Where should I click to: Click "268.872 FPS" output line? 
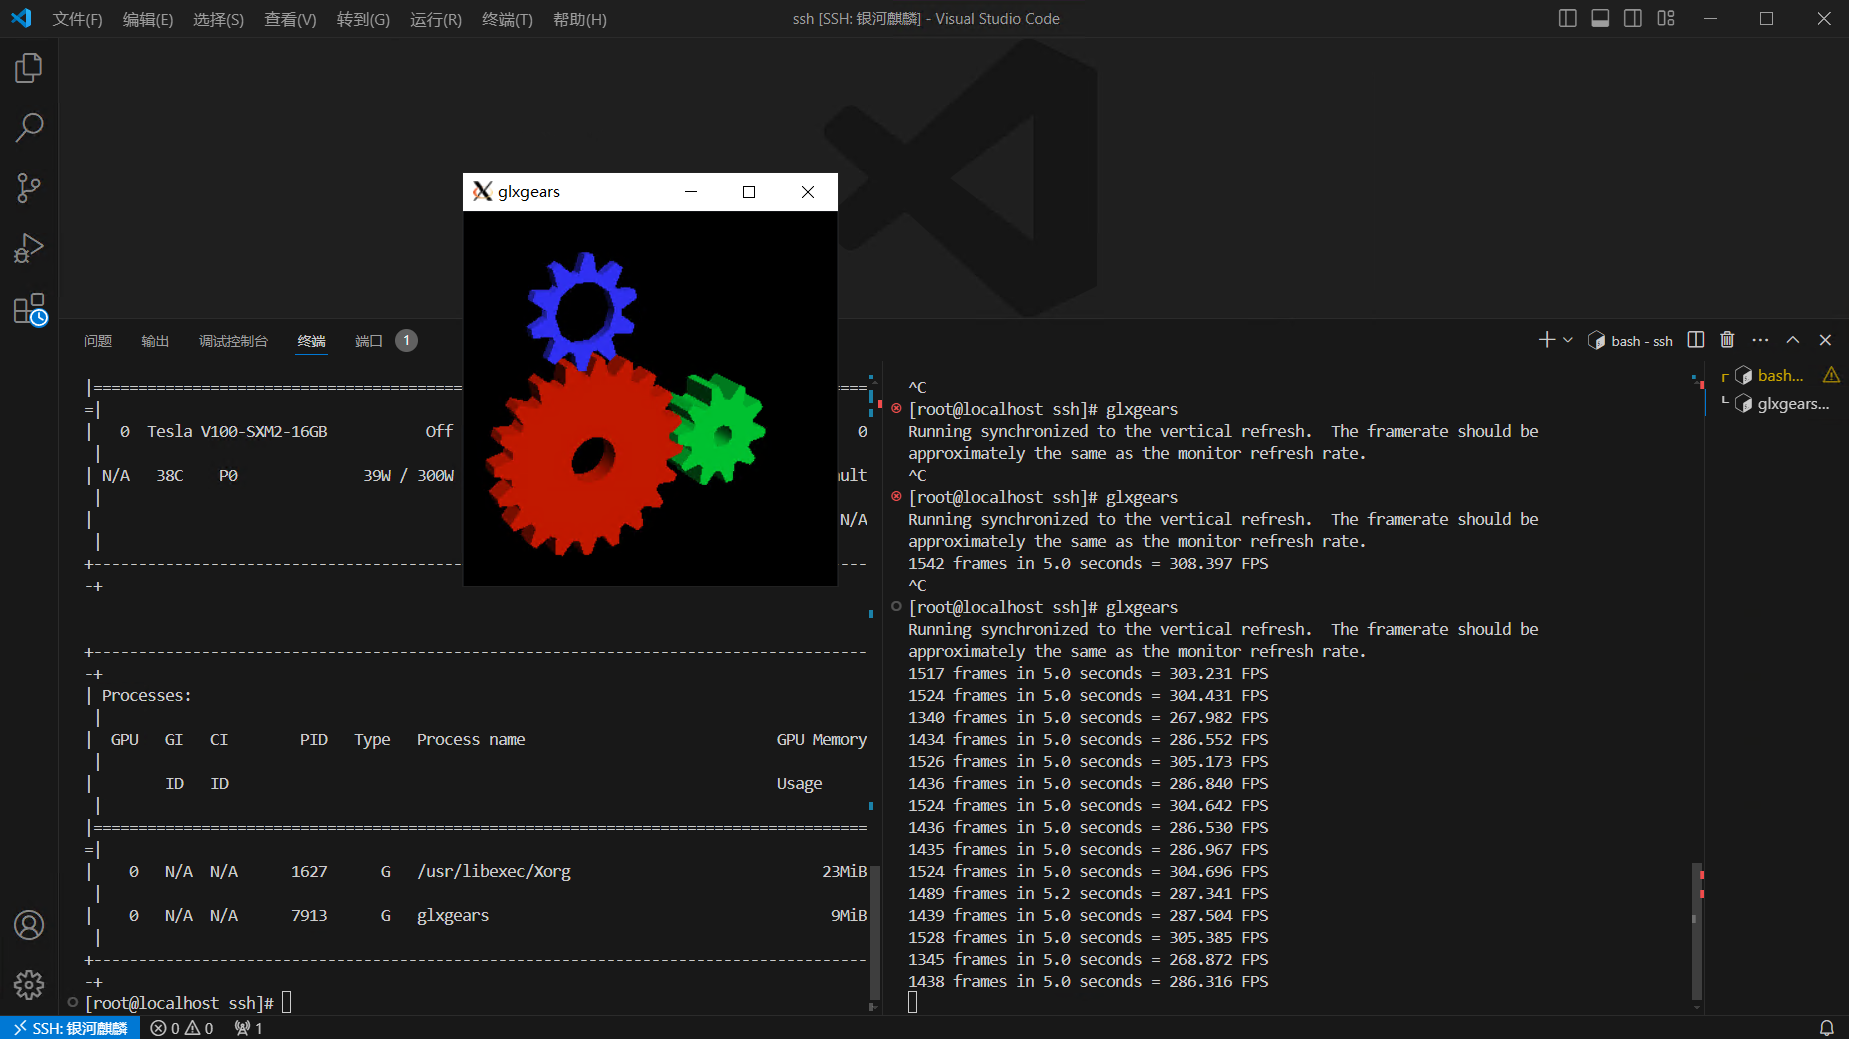[1218, 959]
